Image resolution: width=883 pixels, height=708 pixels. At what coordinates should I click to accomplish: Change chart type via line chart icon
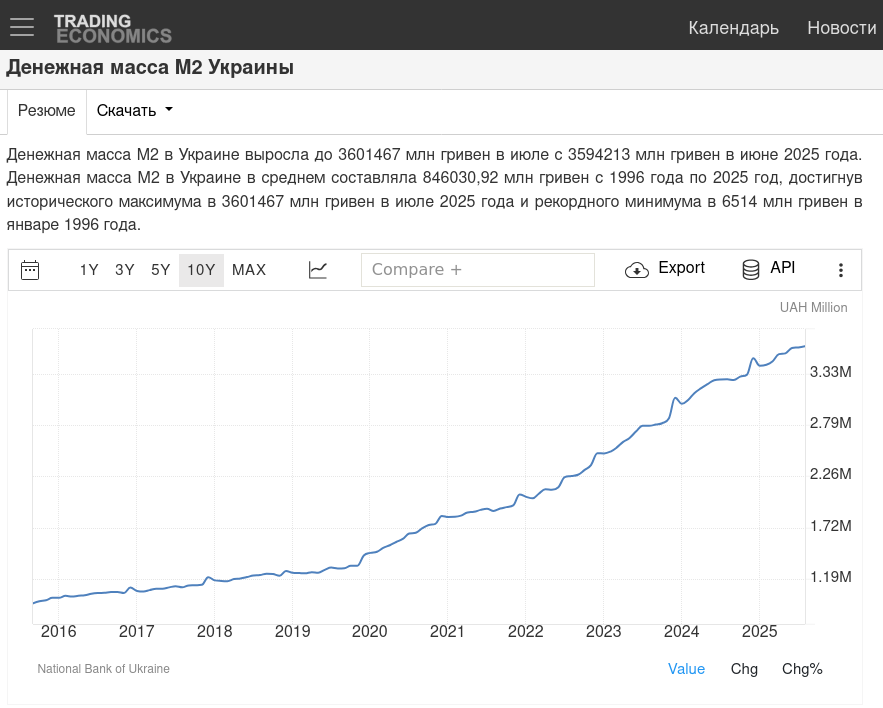click(x=318, y=270)
